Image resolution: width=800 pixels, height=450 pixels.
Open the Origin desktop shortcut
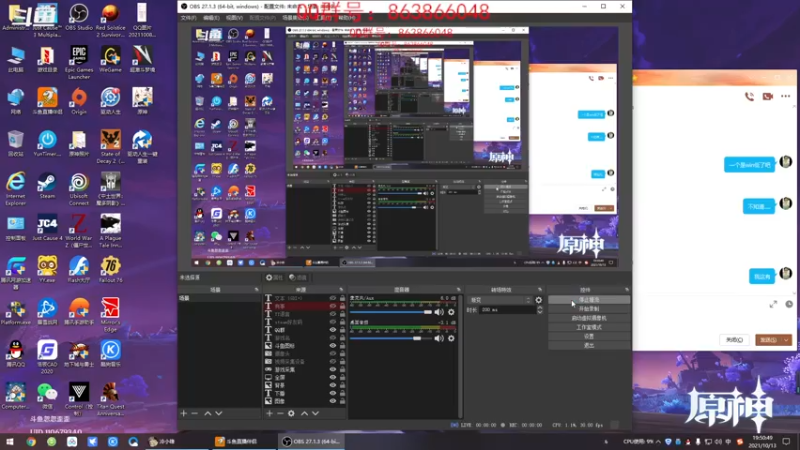coord(79,101)
